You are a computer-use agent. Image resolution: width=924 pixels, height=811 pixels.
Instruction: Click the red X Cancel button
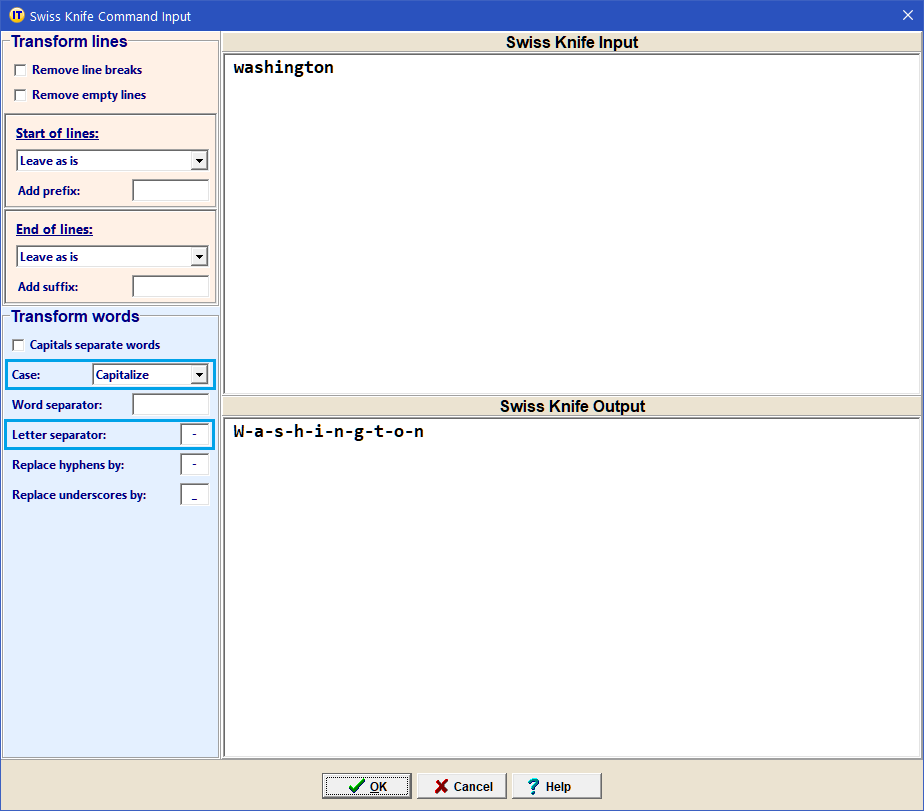click(462, 786)
